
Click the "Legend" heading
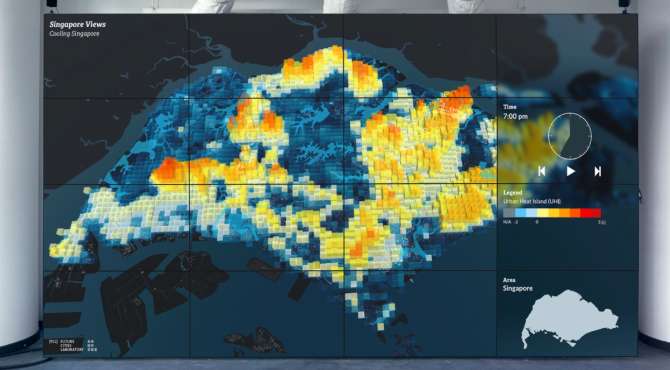(x=513, y=193)
